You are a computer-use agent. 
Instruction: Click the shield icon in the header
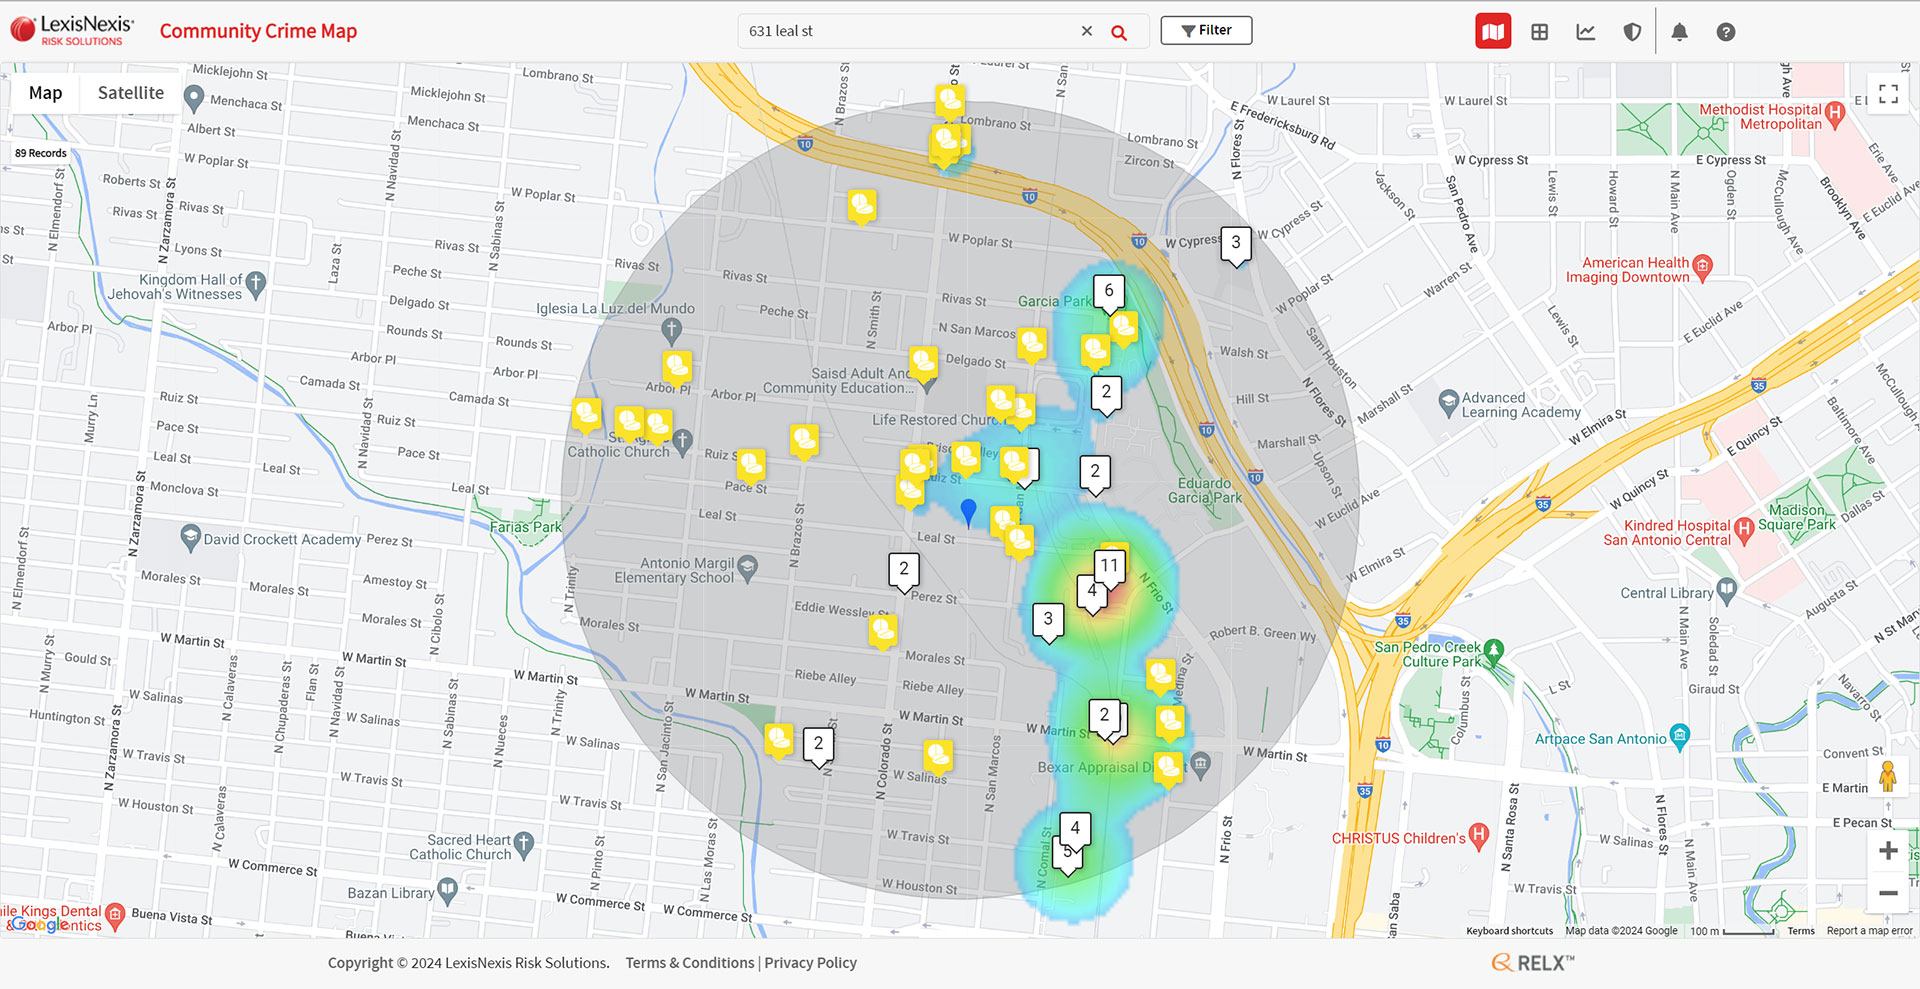[1632, 32]
